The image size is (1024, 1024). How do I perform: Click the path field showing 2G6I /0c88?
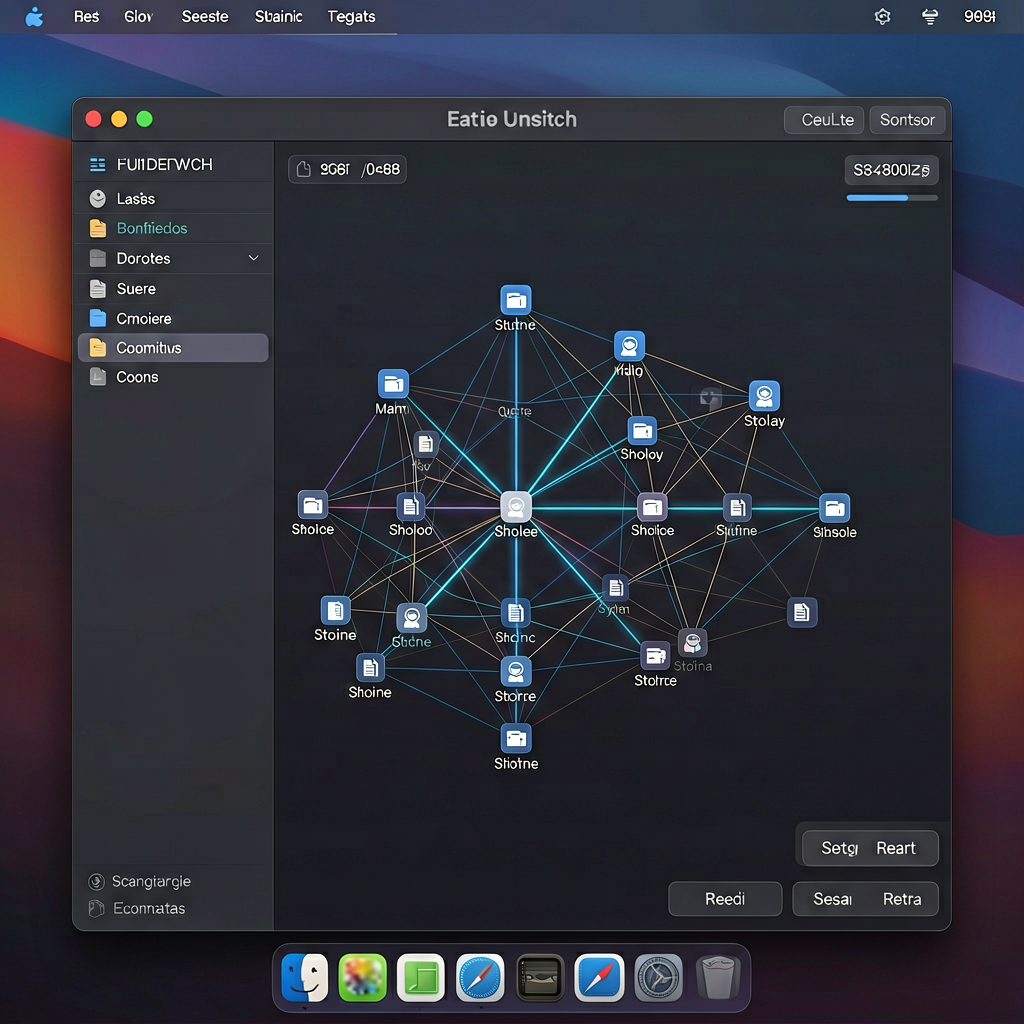pyautogui.click(x=347, y=169)
